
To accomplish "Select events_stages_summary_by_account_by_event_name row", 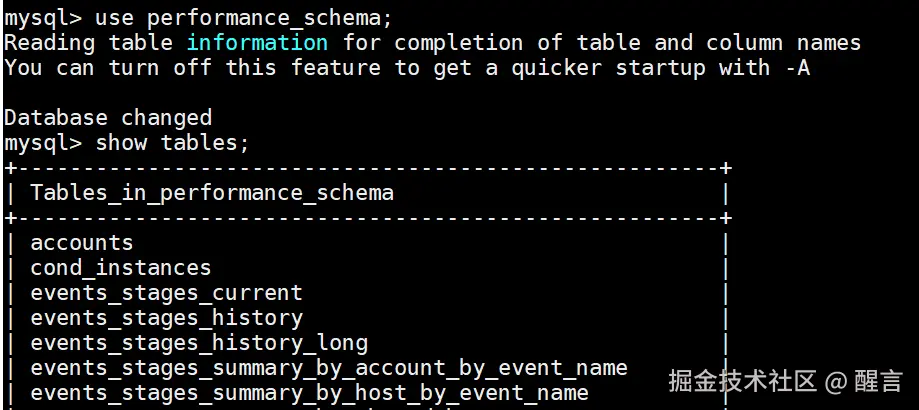I will coord(329,368).
